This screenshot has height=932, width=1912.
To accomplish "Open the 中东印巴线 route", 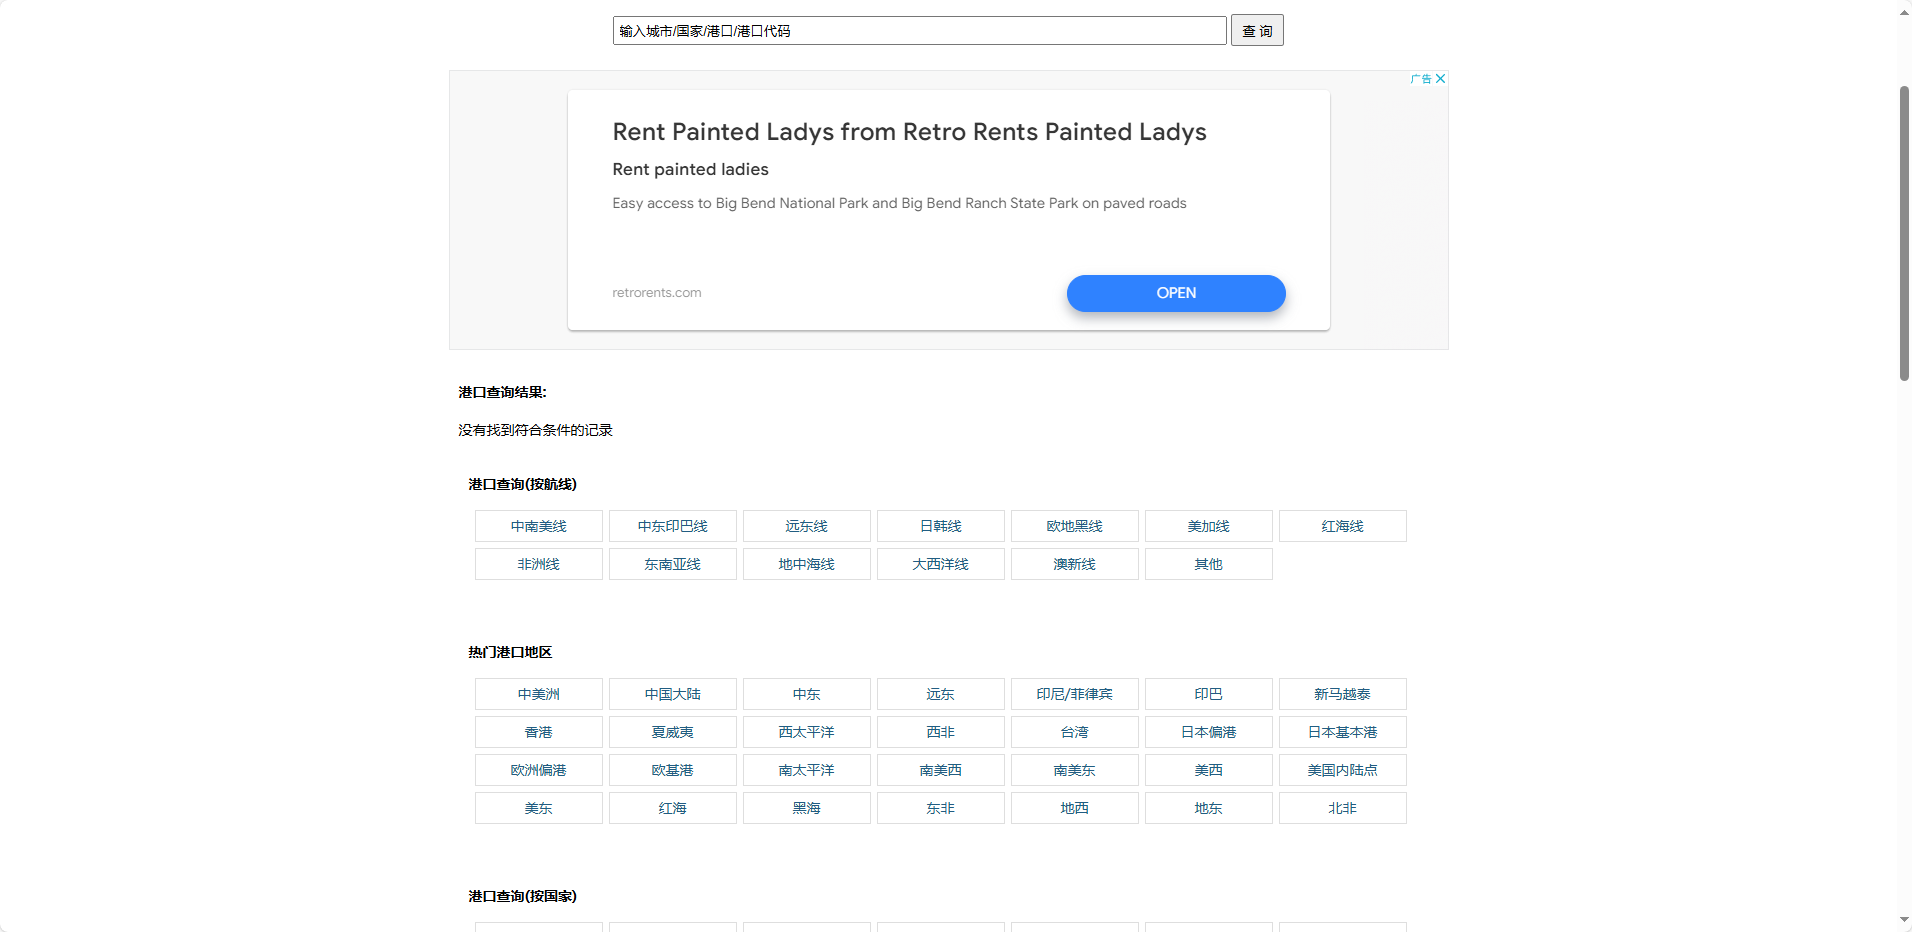I will click(x=673, y=526).
